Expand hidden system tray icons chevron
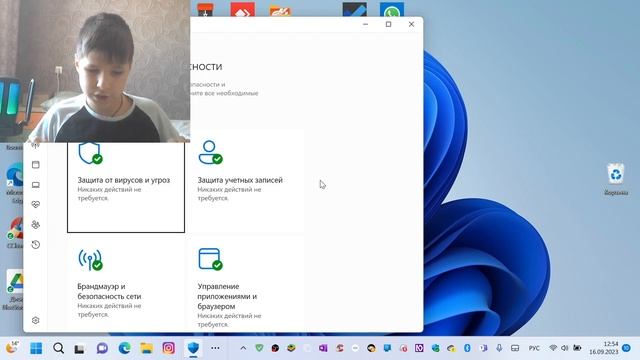Image resolution: width=640 pixels, height=360 pixels. pyautogui.click(x=243, y=348)
